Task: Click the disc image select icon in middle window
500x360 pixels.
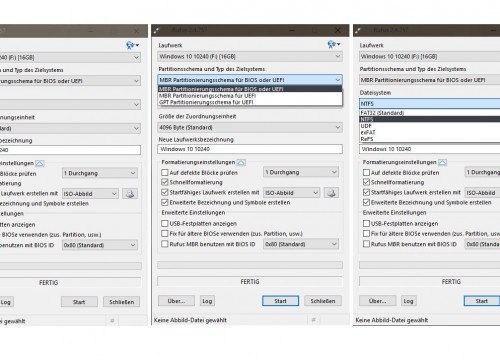Action: click(331, 193)
